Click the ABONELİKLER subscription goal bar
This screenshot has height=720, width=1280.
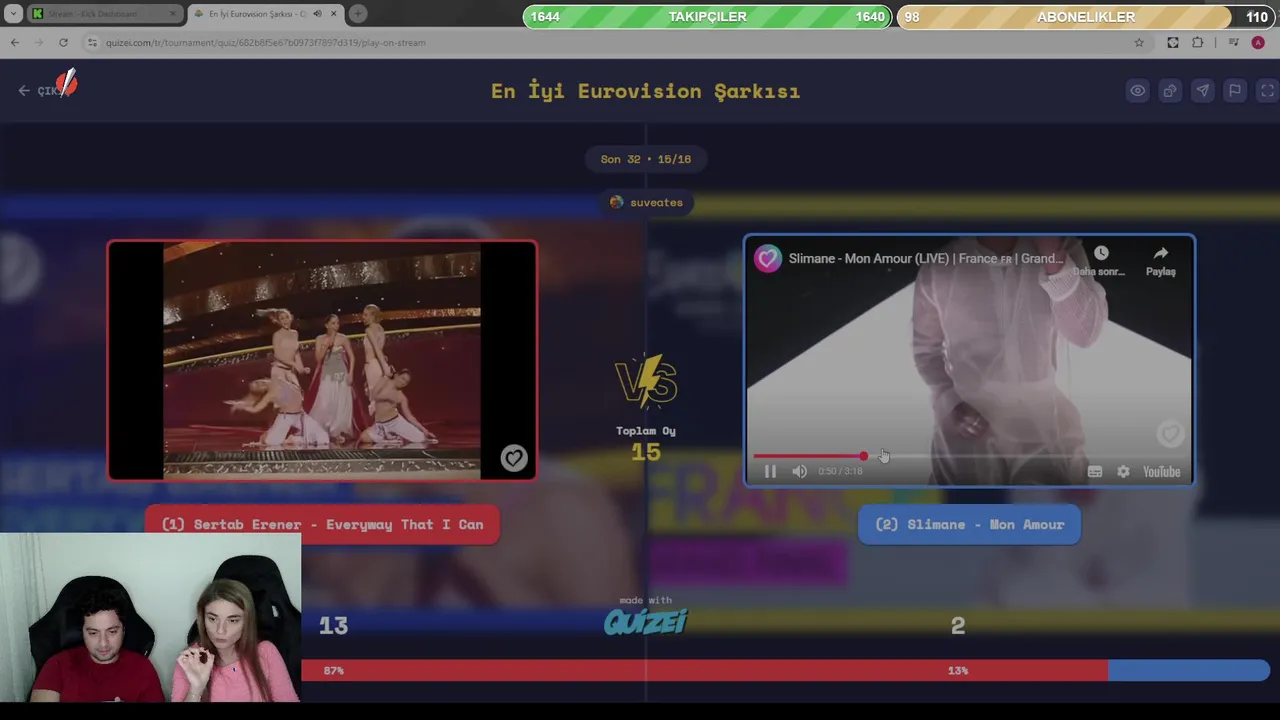point(1086,17)
